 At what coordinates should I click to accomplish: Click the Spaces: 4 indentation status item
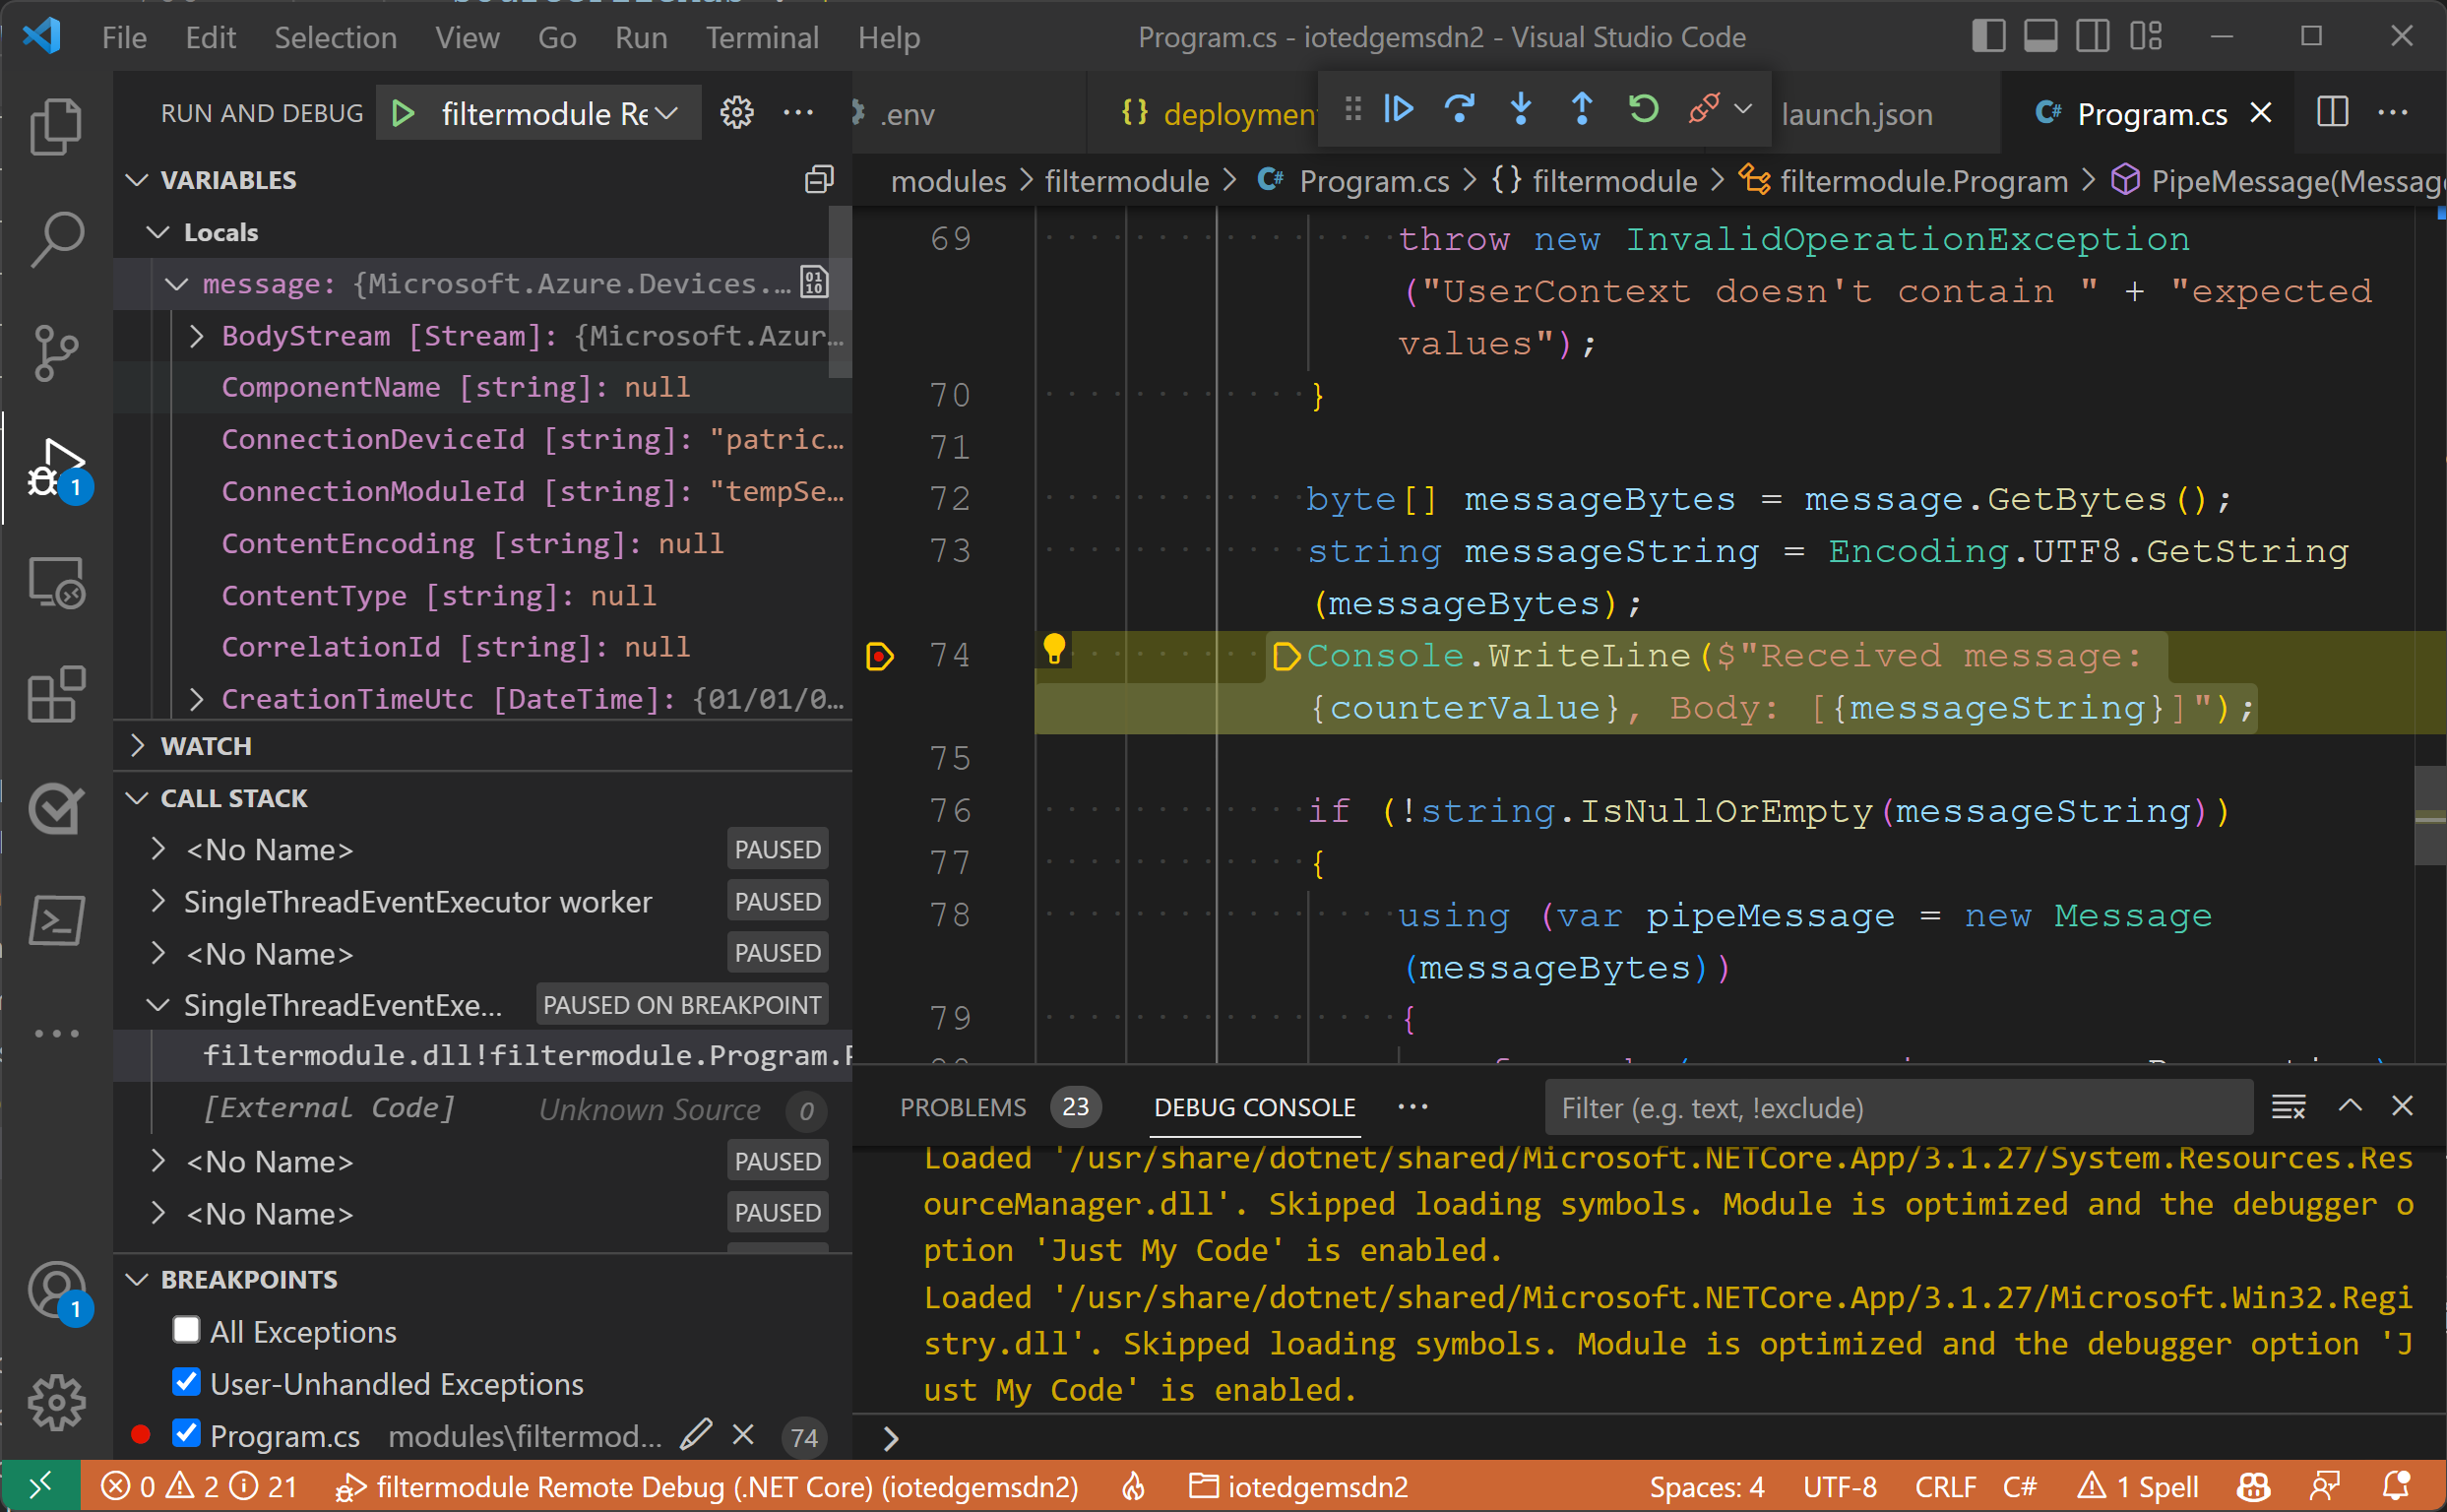(x=1706, y=1487)
